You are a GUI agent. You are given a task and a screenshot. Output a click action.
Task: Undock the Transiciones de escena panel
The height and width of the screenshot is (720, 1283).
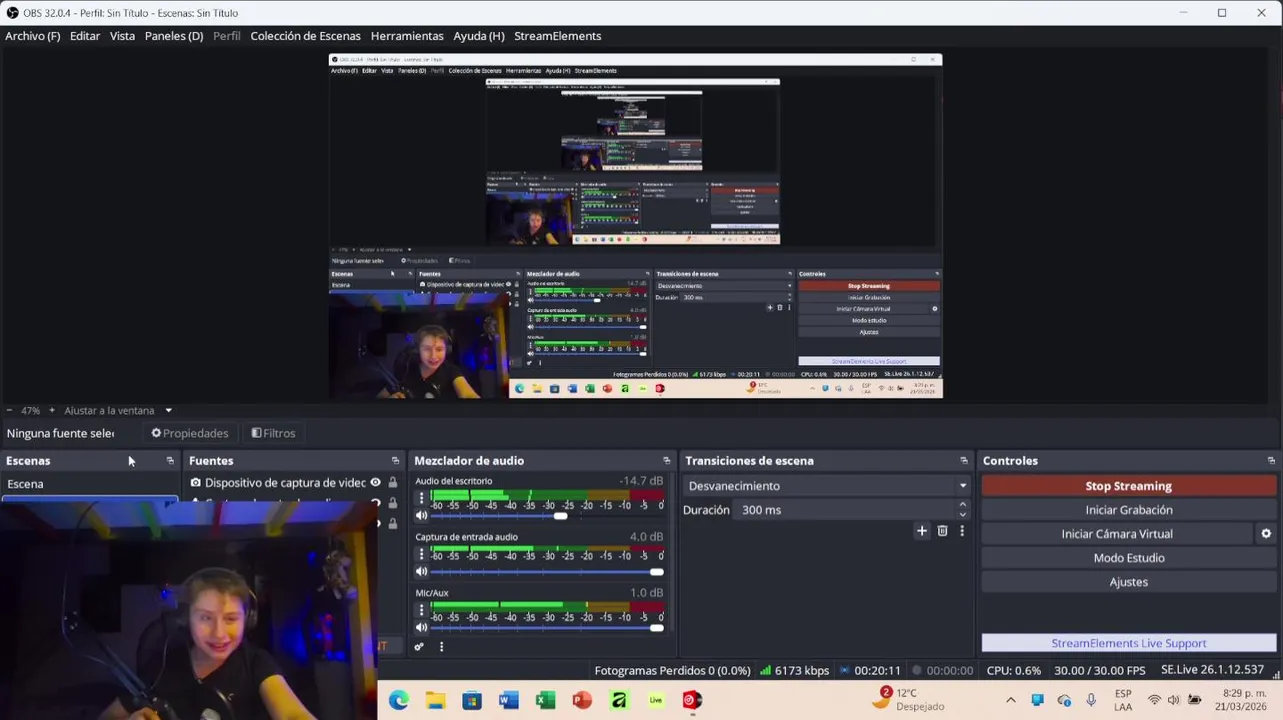pyautogui.click(x=964, y=461)
